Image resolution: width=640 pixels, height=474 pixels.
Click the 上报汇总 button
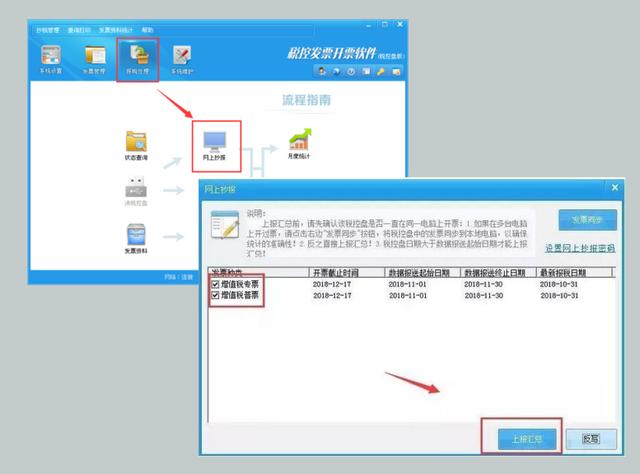(527, 439)
